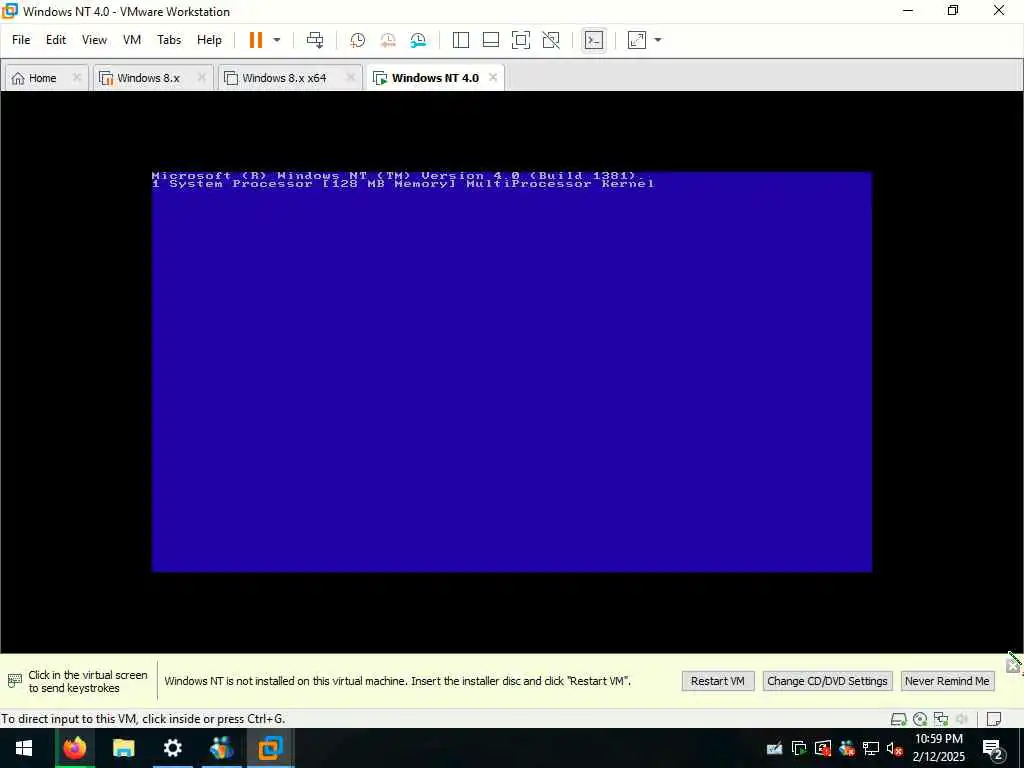Switch to the Windows 8.x x64 tab
The width and height of the screenshot is (1024, 768).
[x=284, y=78]
